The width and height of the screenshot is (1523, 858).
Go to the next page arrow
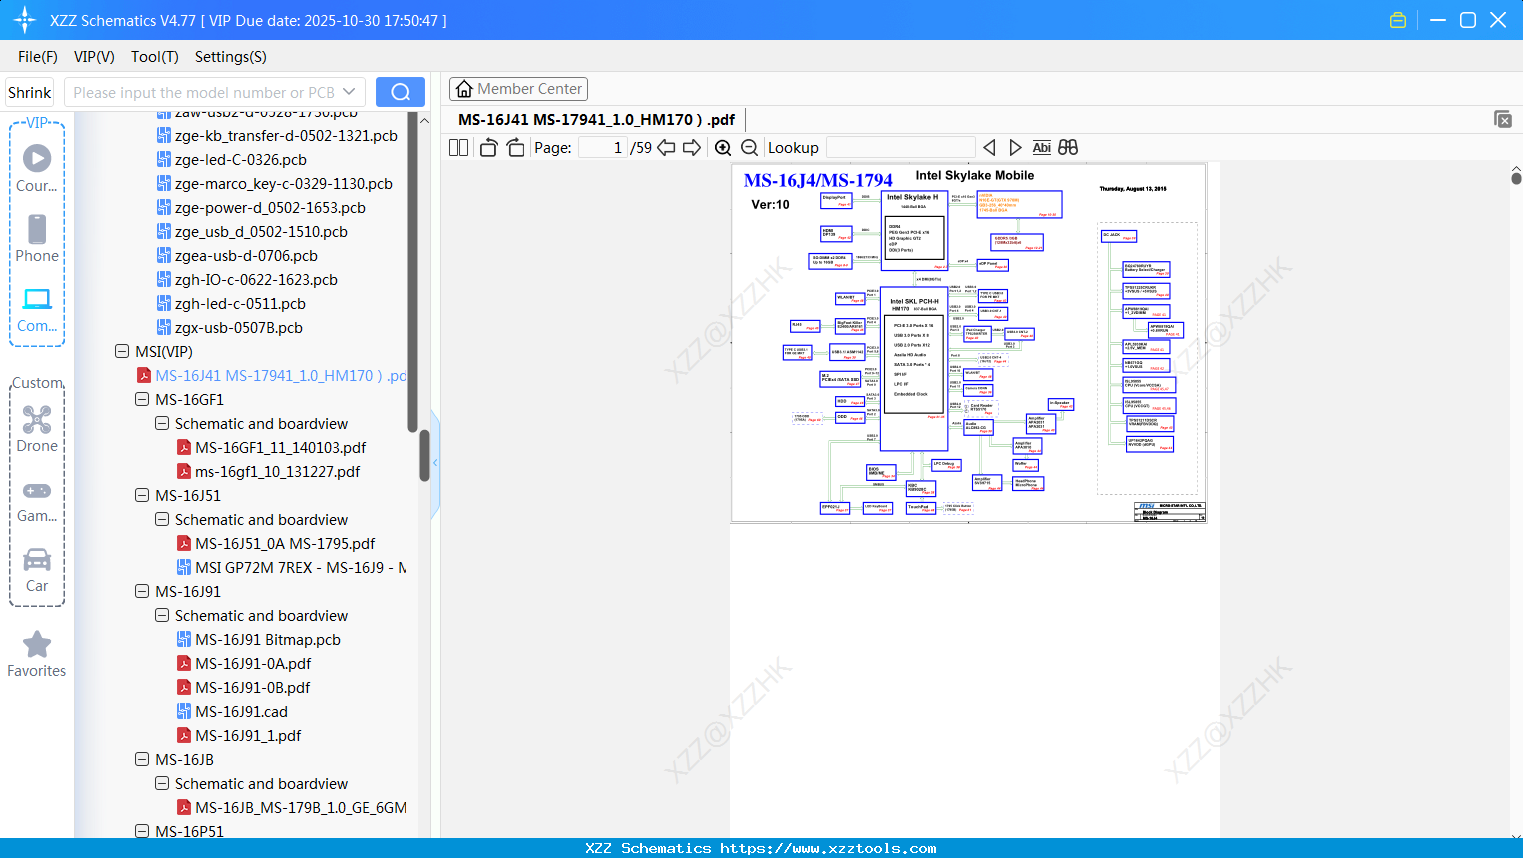[x=692, y=148]
